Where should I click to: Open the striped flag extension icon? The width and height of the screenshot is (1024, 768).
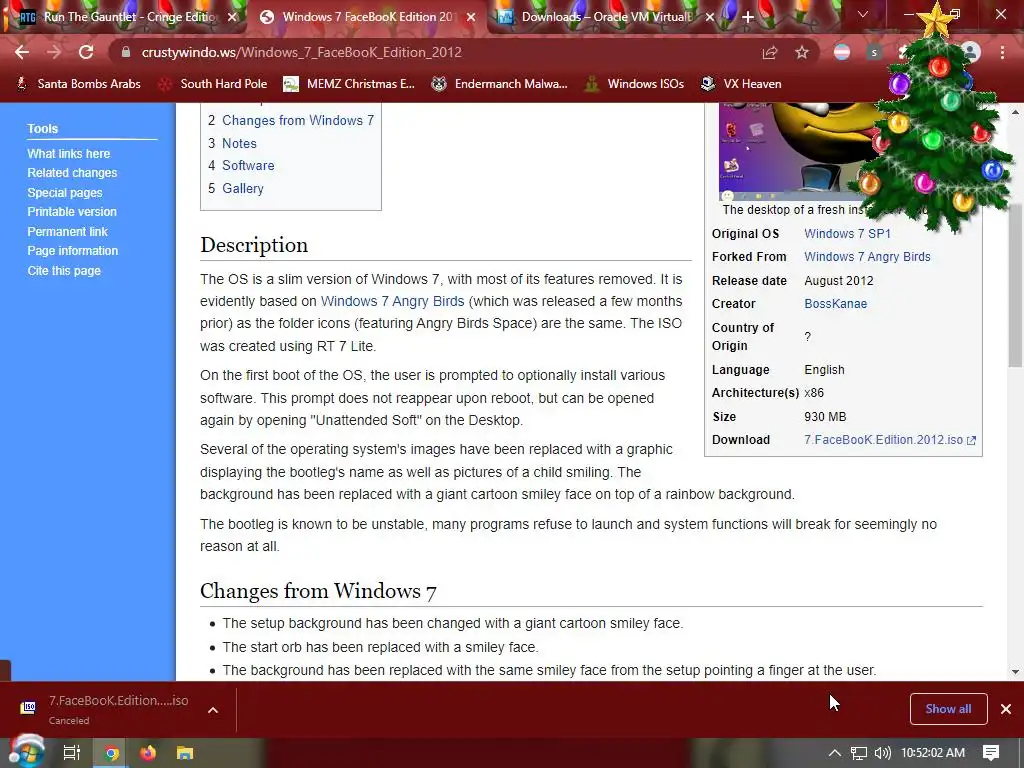pyautogui.click(x=842, y=52)
